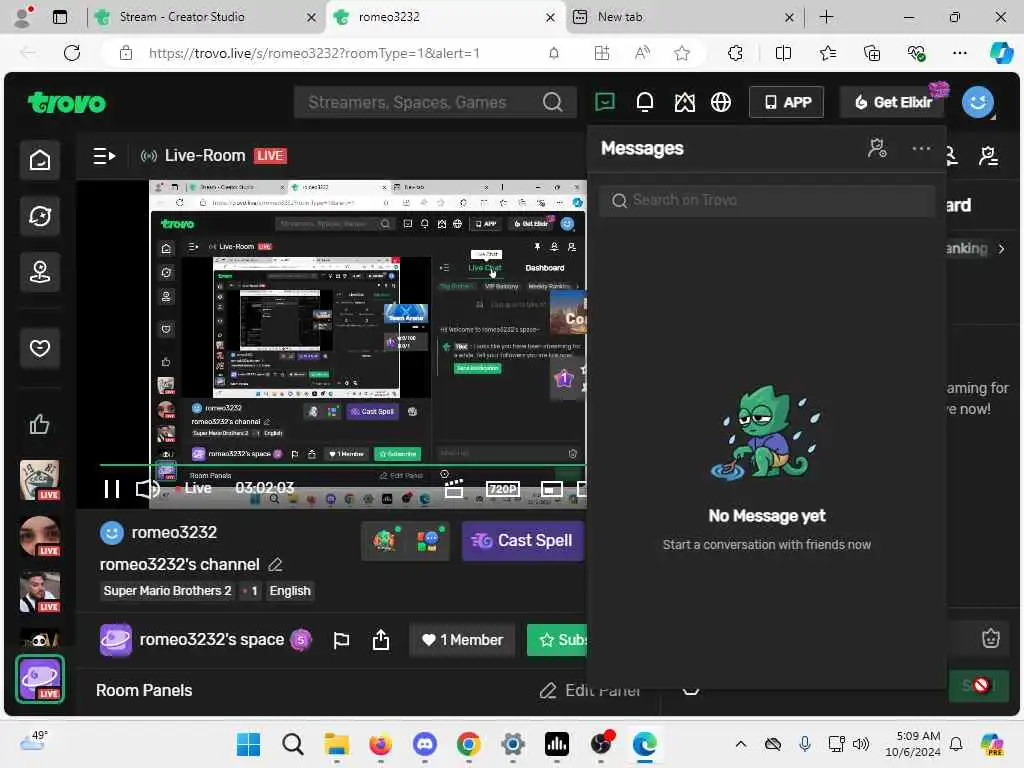Open the Messages chat icon in header

[x=605, y=102]
